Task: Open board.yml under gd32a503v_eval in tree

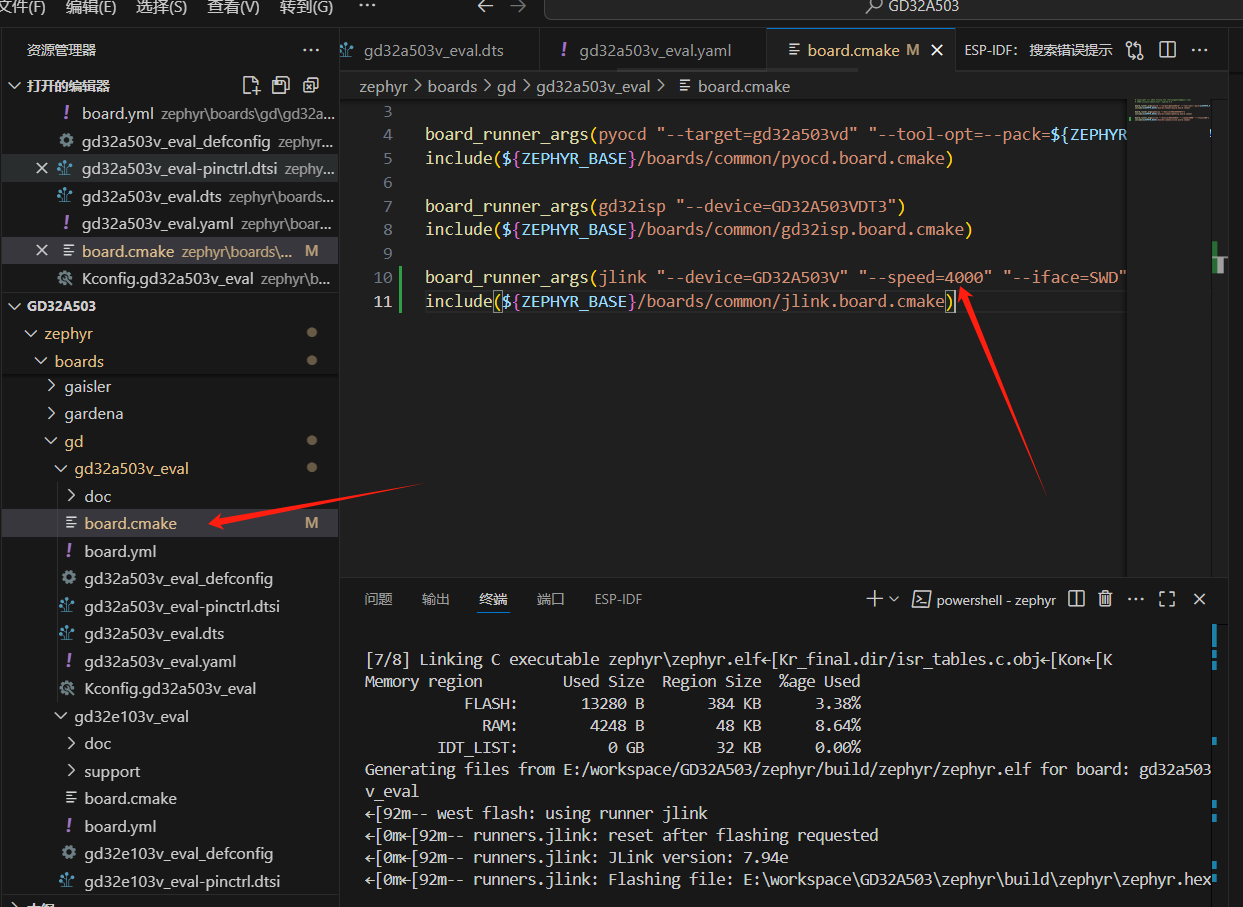Action: (120, 551)
